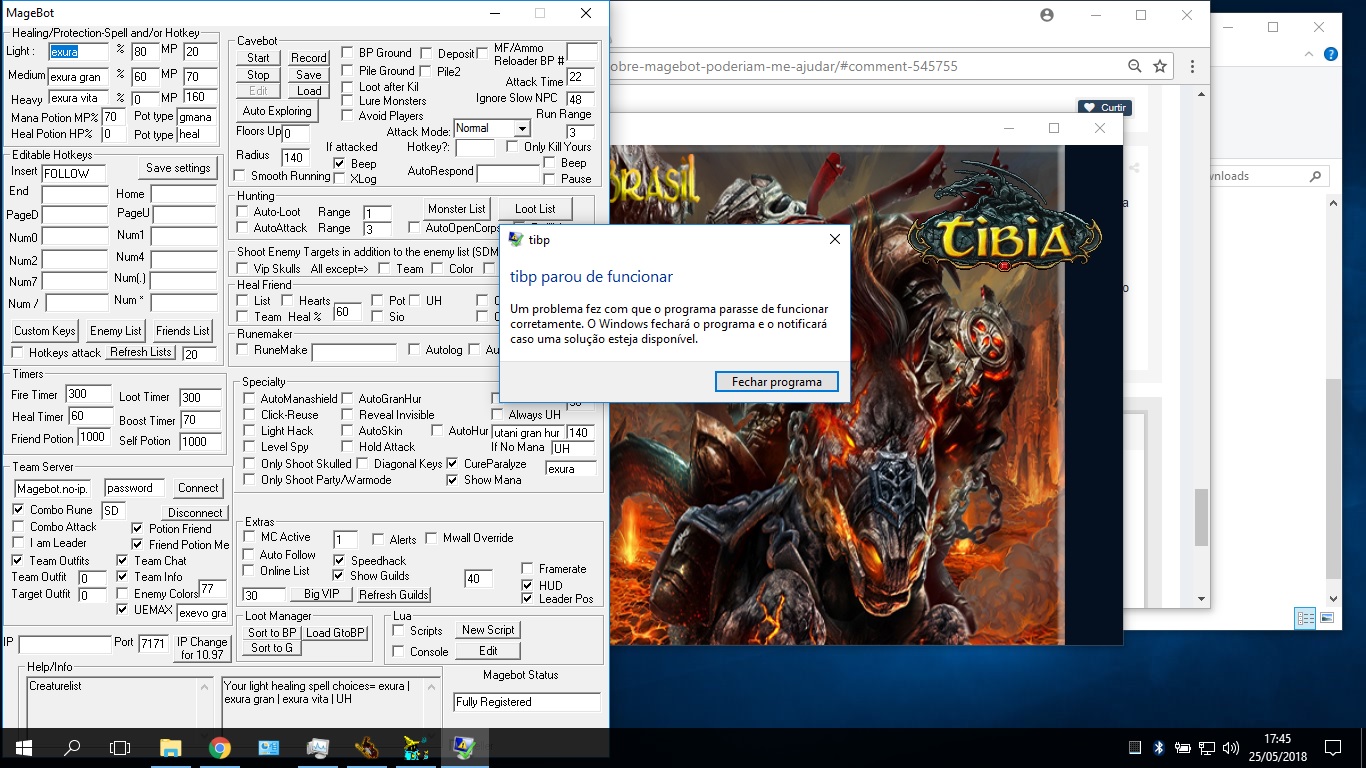Uncheck the Beep checkbox under If attacked
This screenshot has width=1366, height=768.
pos(340,163)
